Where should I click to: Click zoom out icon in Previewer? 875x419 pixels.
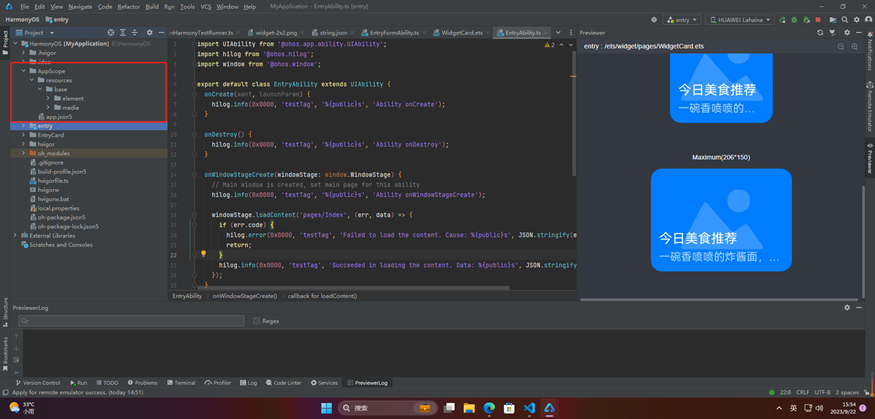point(841,46)
